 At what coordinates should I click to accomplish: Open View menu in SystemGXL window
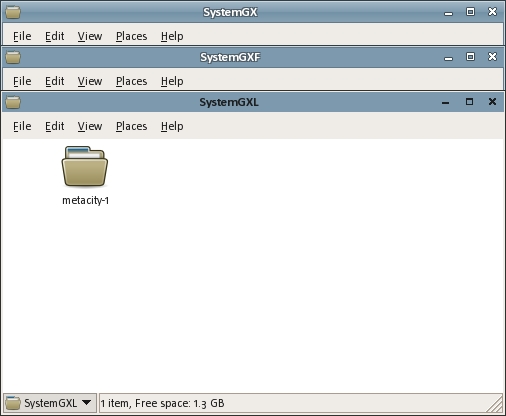[x=90, y=126]
